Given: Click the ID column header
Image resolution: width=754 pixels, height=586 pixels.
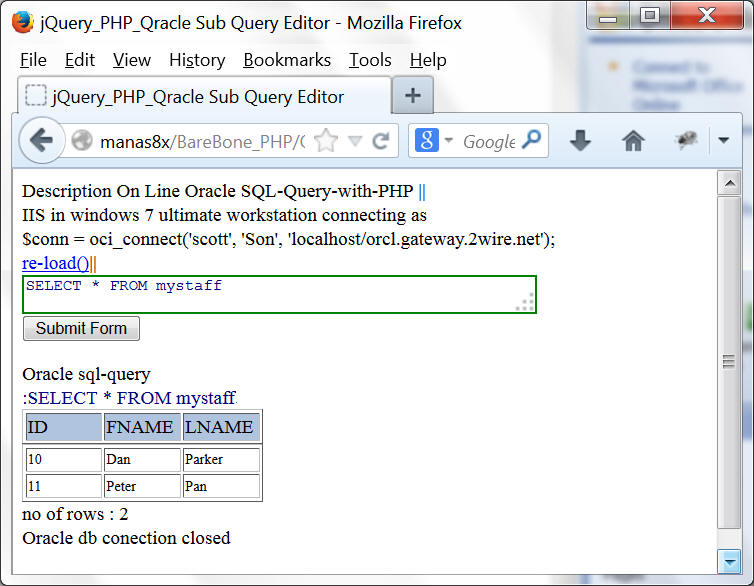Looking at the screenshot, I should click(63, 427).
